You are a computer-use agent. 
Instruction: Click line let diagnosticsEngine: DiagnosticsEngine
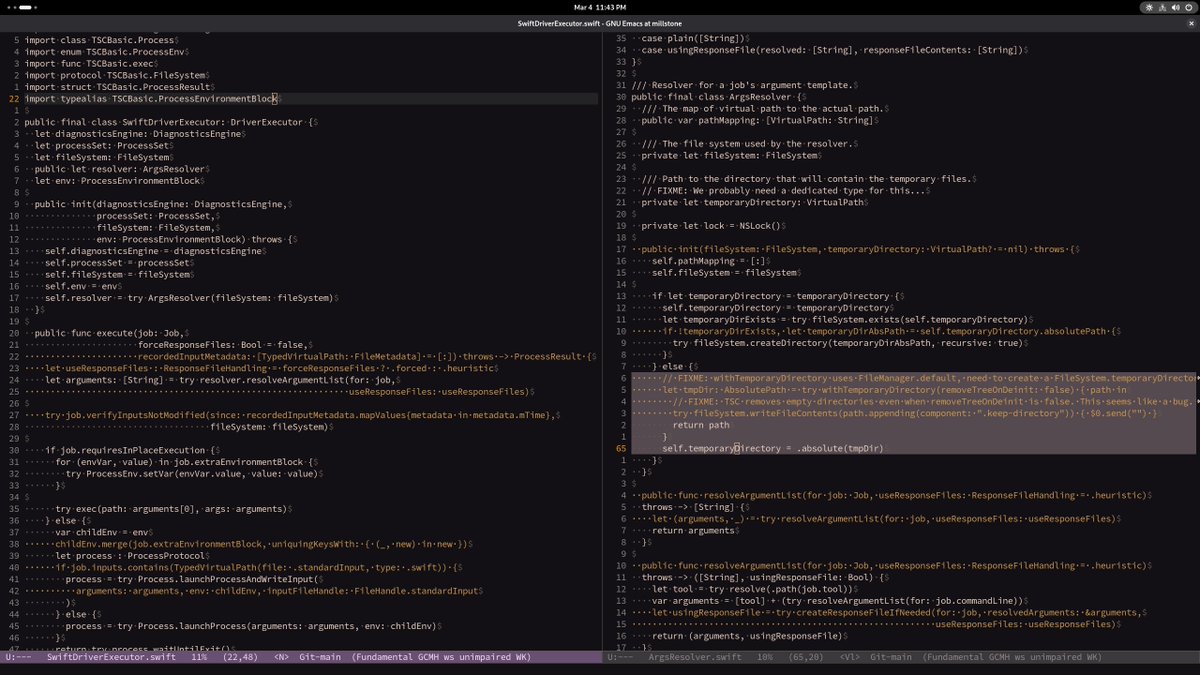pyautogui.click(x=138, y=134)
